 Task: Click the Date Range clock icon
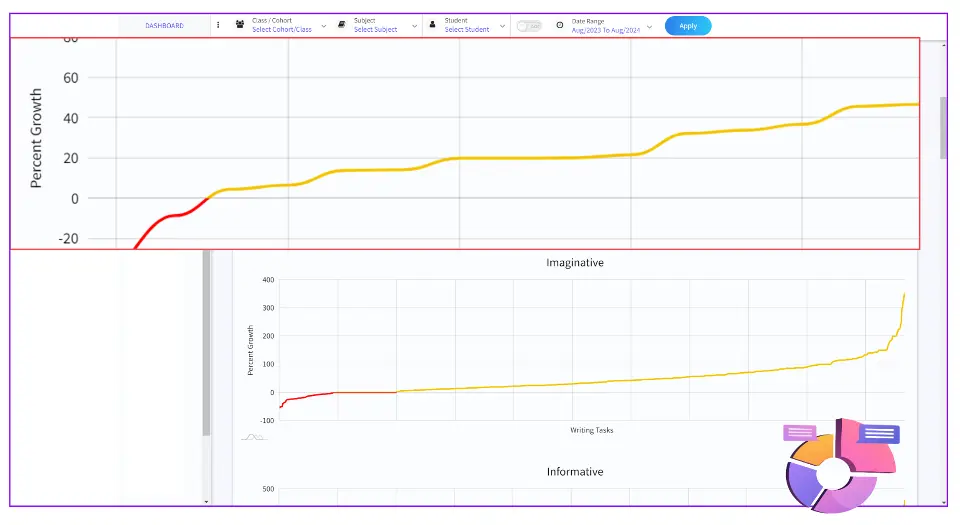pyautogui.click(x=560, y=25)
